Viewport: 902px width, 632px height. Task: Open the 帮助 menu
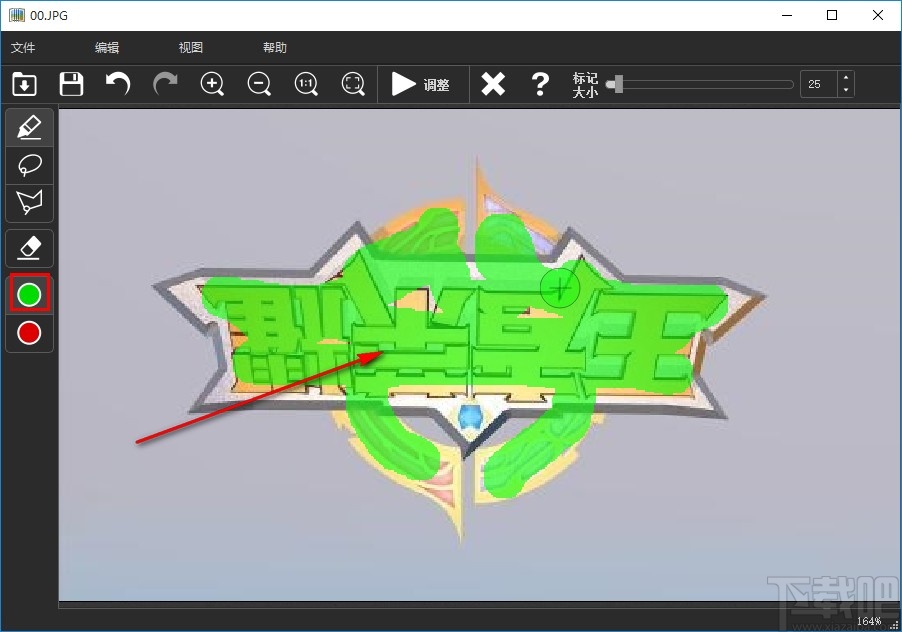click(x=275, y=48)
